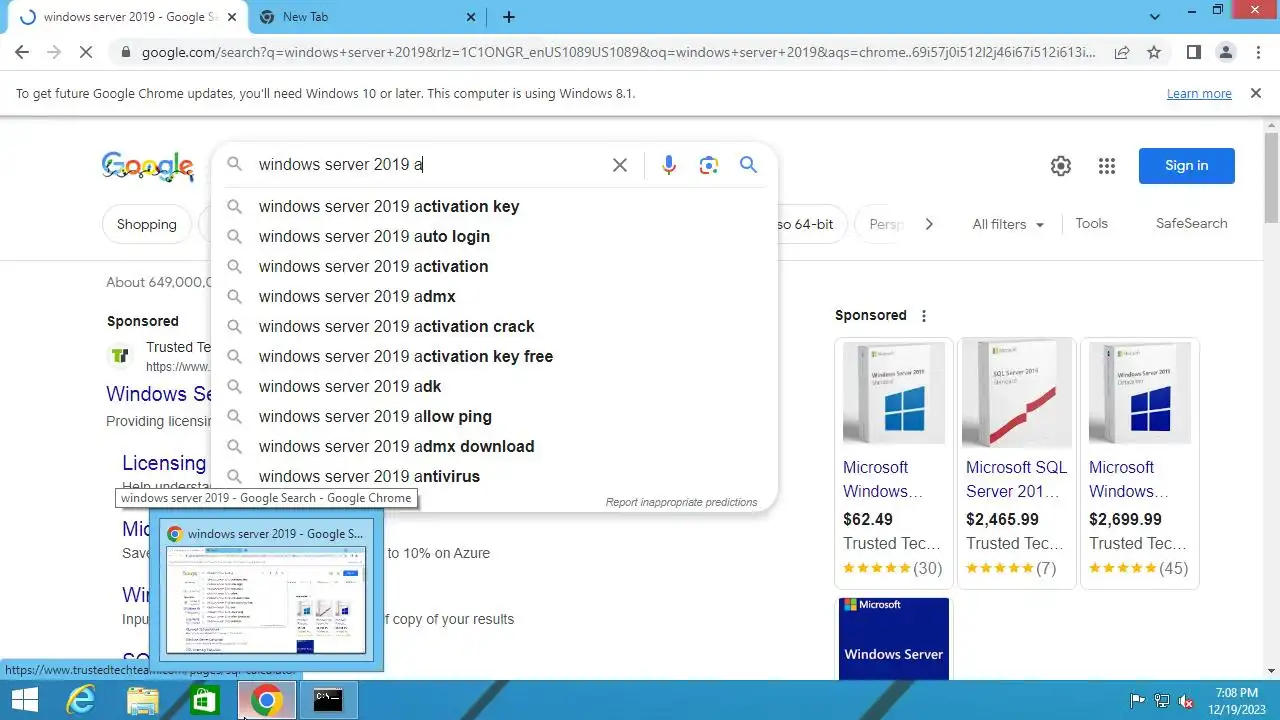Image resolution: width=1280 pixels, height=720 pixels.
Task: Open the $2,699.99 Microsoft Windows product image
Action: (x=1140, y=393)
